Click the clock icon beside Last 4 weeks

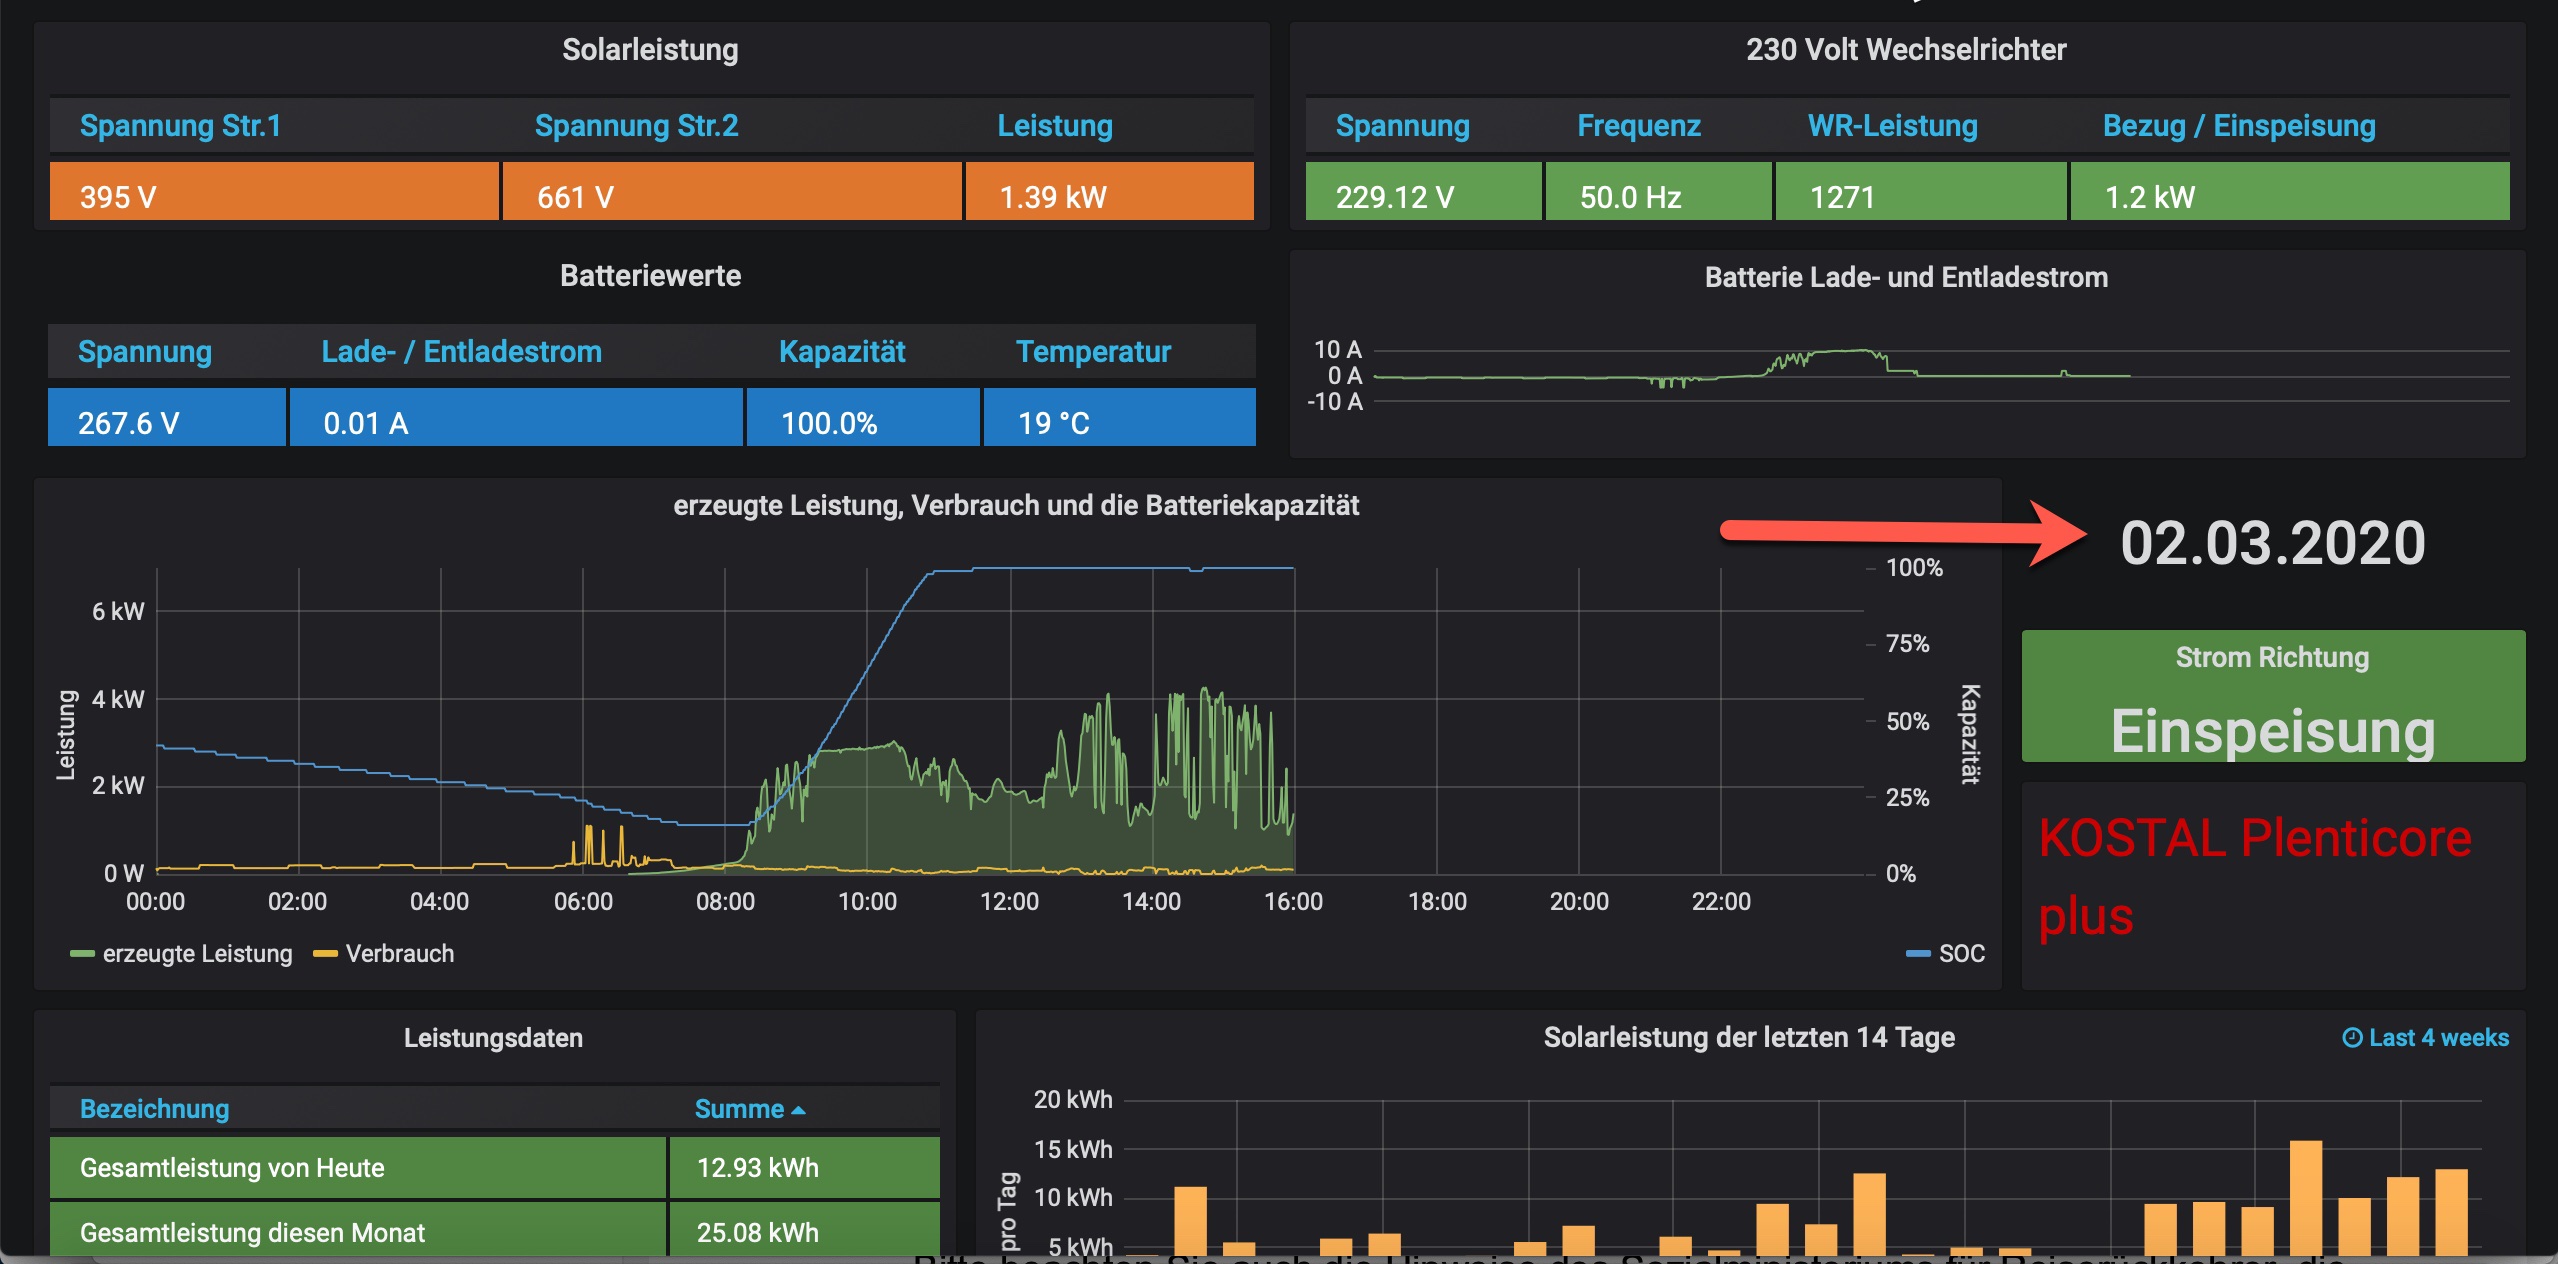point(2352,1038)
